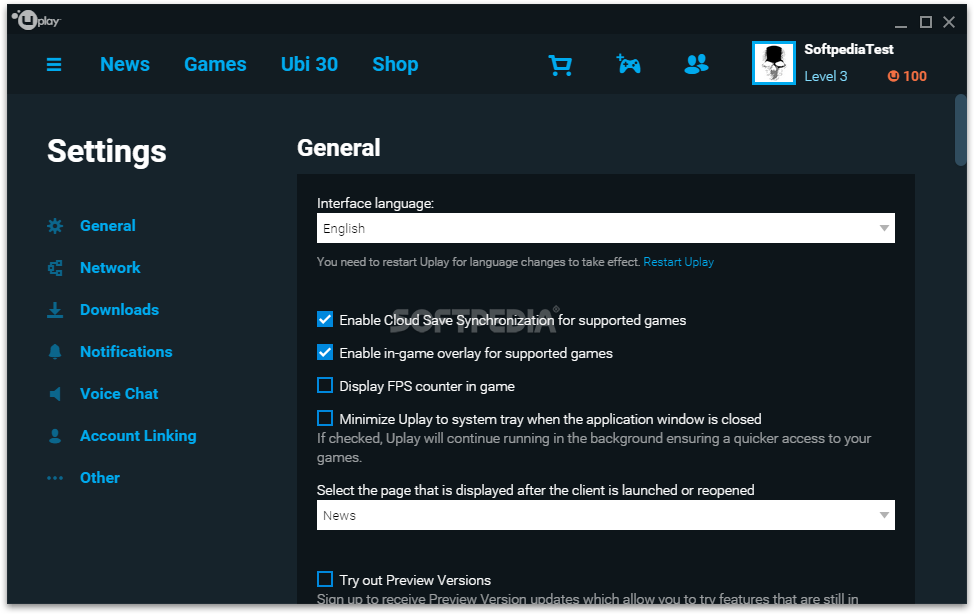Click the vertical scrollbar thumb
This screenshot has height=614, width=974.
tap(960, 130)
